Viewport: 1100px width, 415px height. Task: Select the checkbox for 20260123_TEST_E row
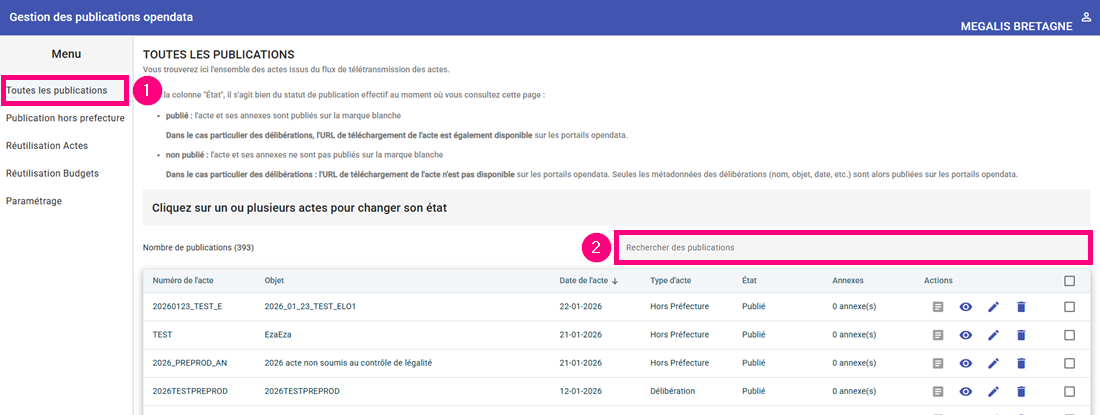(1070, 307)
